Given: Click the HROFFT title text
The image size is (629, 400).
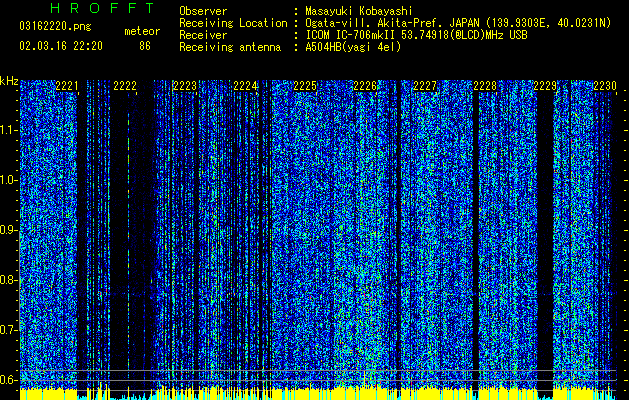Looking at the screenshot, I should pos(103,8).
